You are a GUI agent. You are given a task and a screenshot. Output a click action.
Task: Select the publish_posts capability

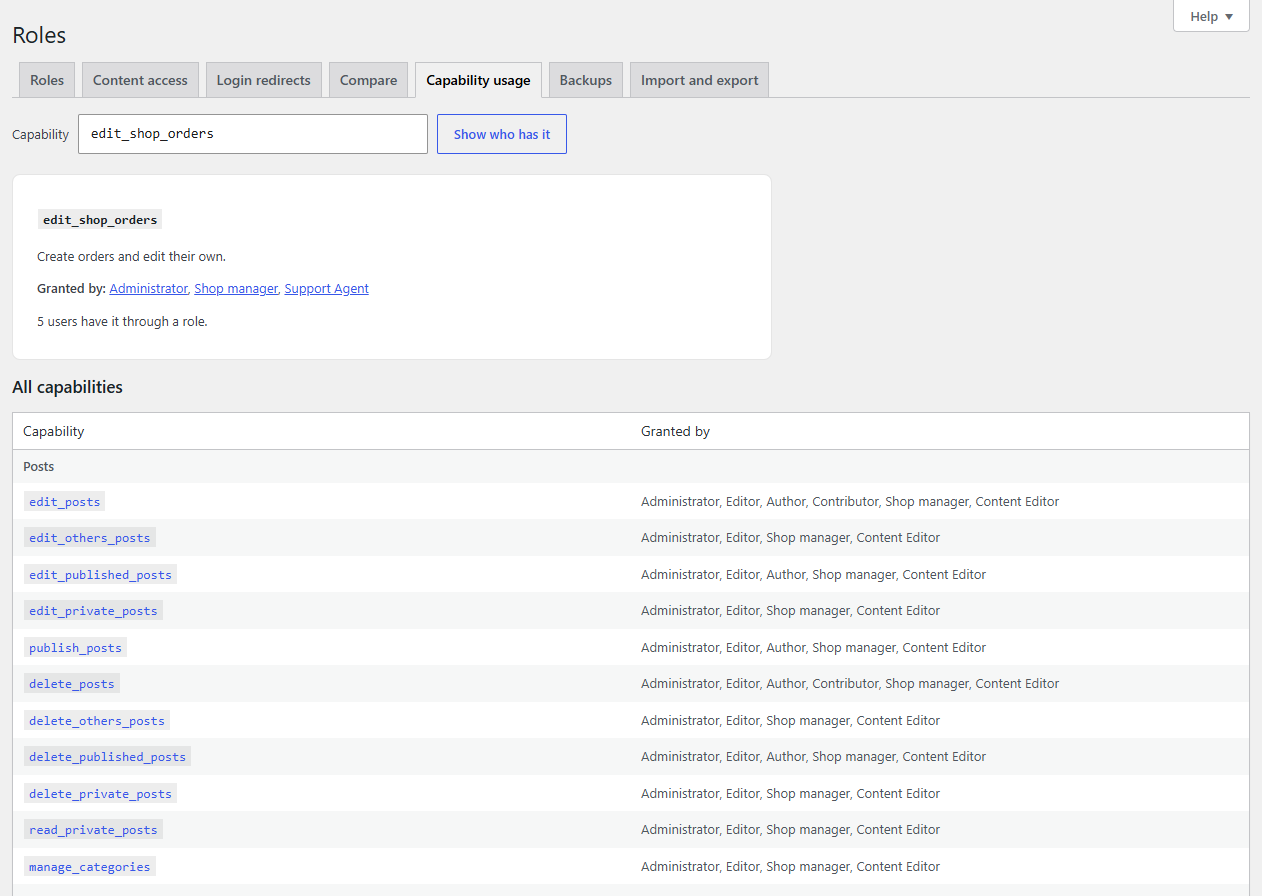(x=76, y=648)
